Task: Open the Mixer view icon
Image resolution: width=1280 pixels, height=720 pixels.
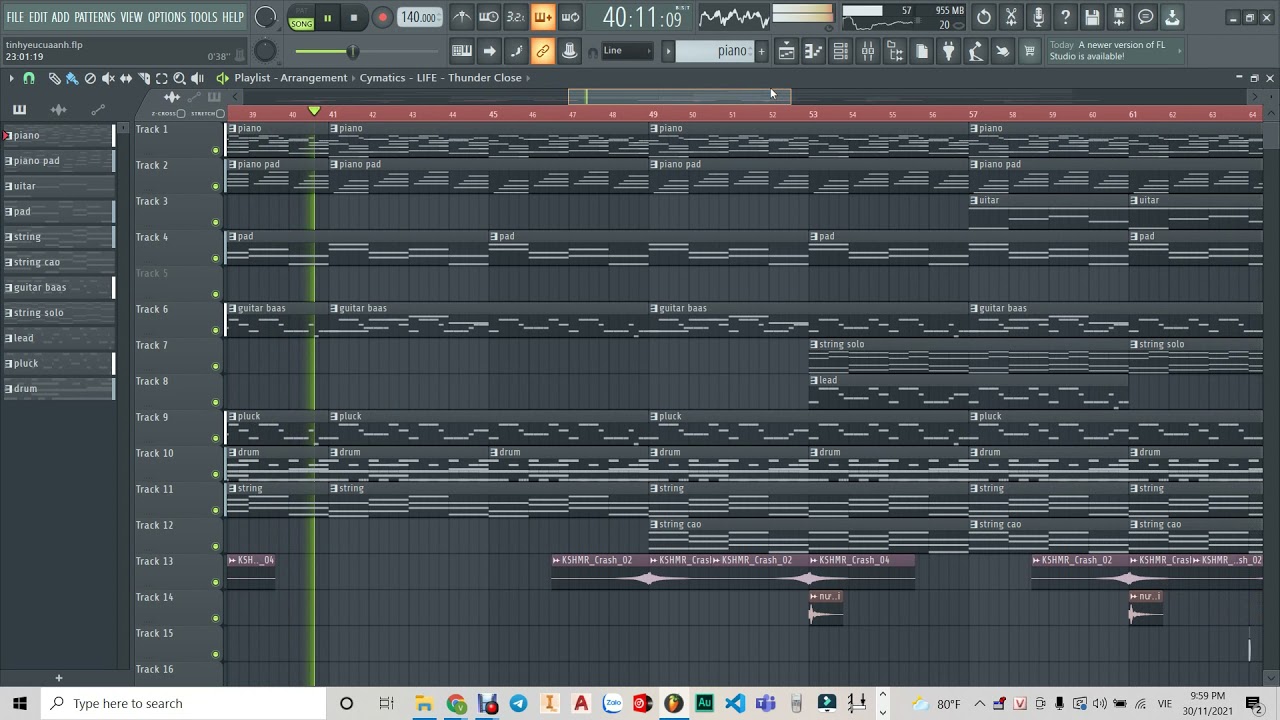Action: (x=868, y=51)
